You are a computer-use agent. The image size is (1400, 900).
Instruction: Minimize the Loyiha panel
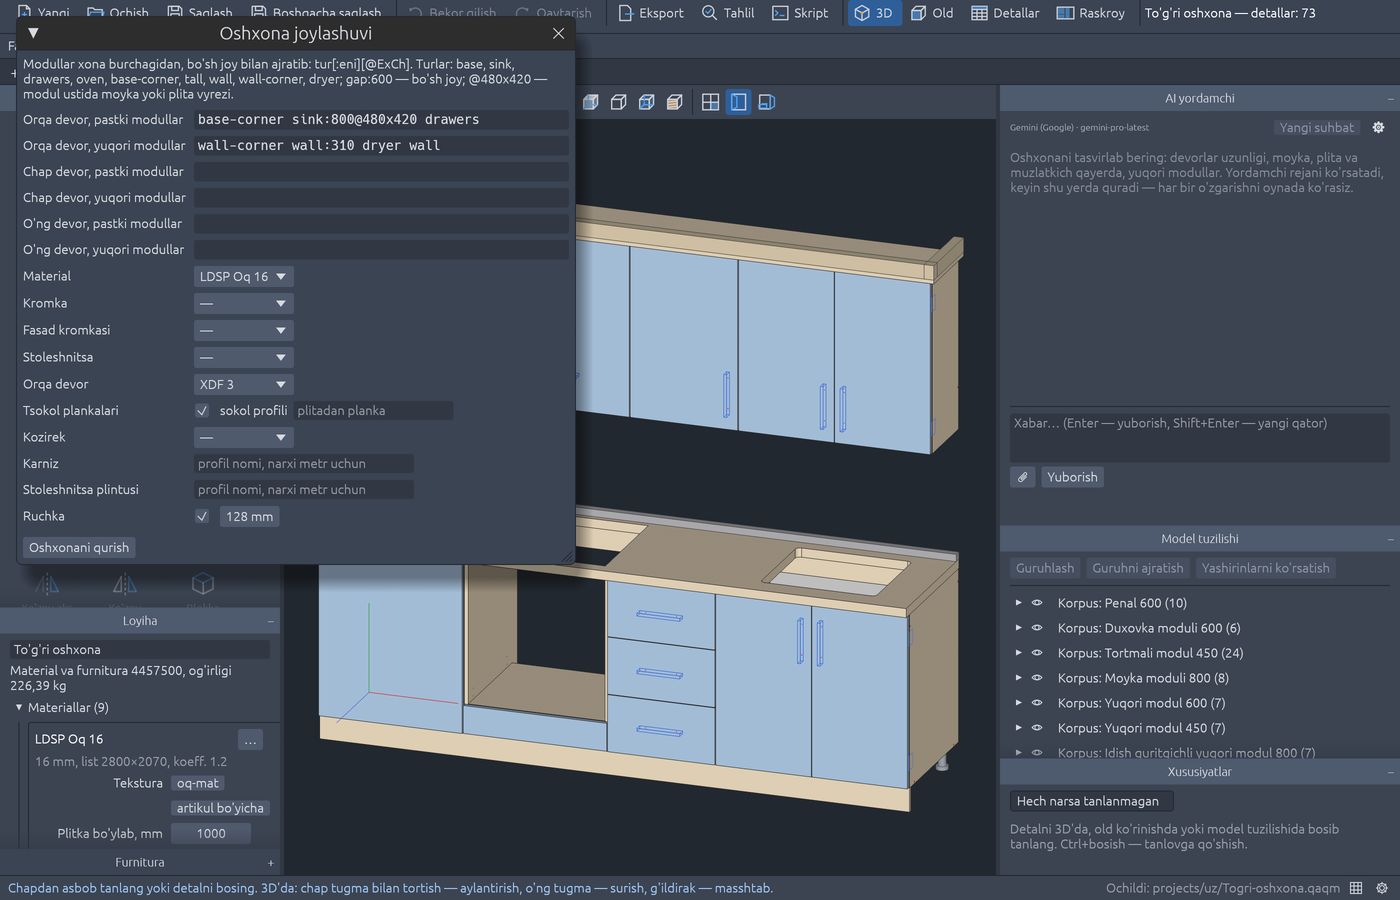[x=270, y=621]
